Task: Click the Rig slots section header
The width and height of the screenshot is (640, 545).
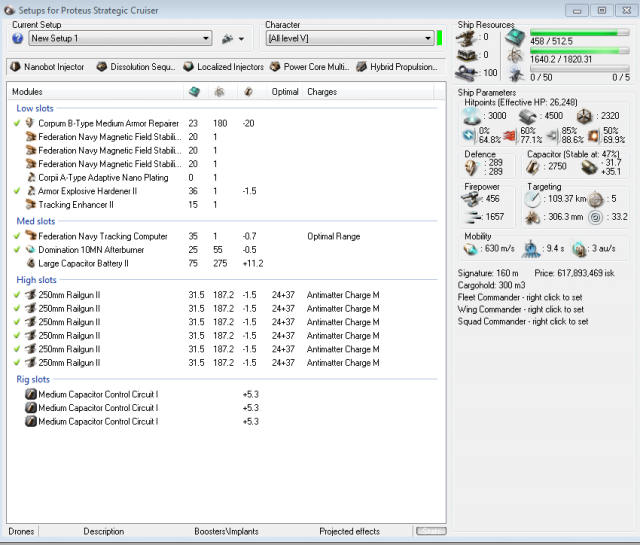Action: [x=33, y=379]
